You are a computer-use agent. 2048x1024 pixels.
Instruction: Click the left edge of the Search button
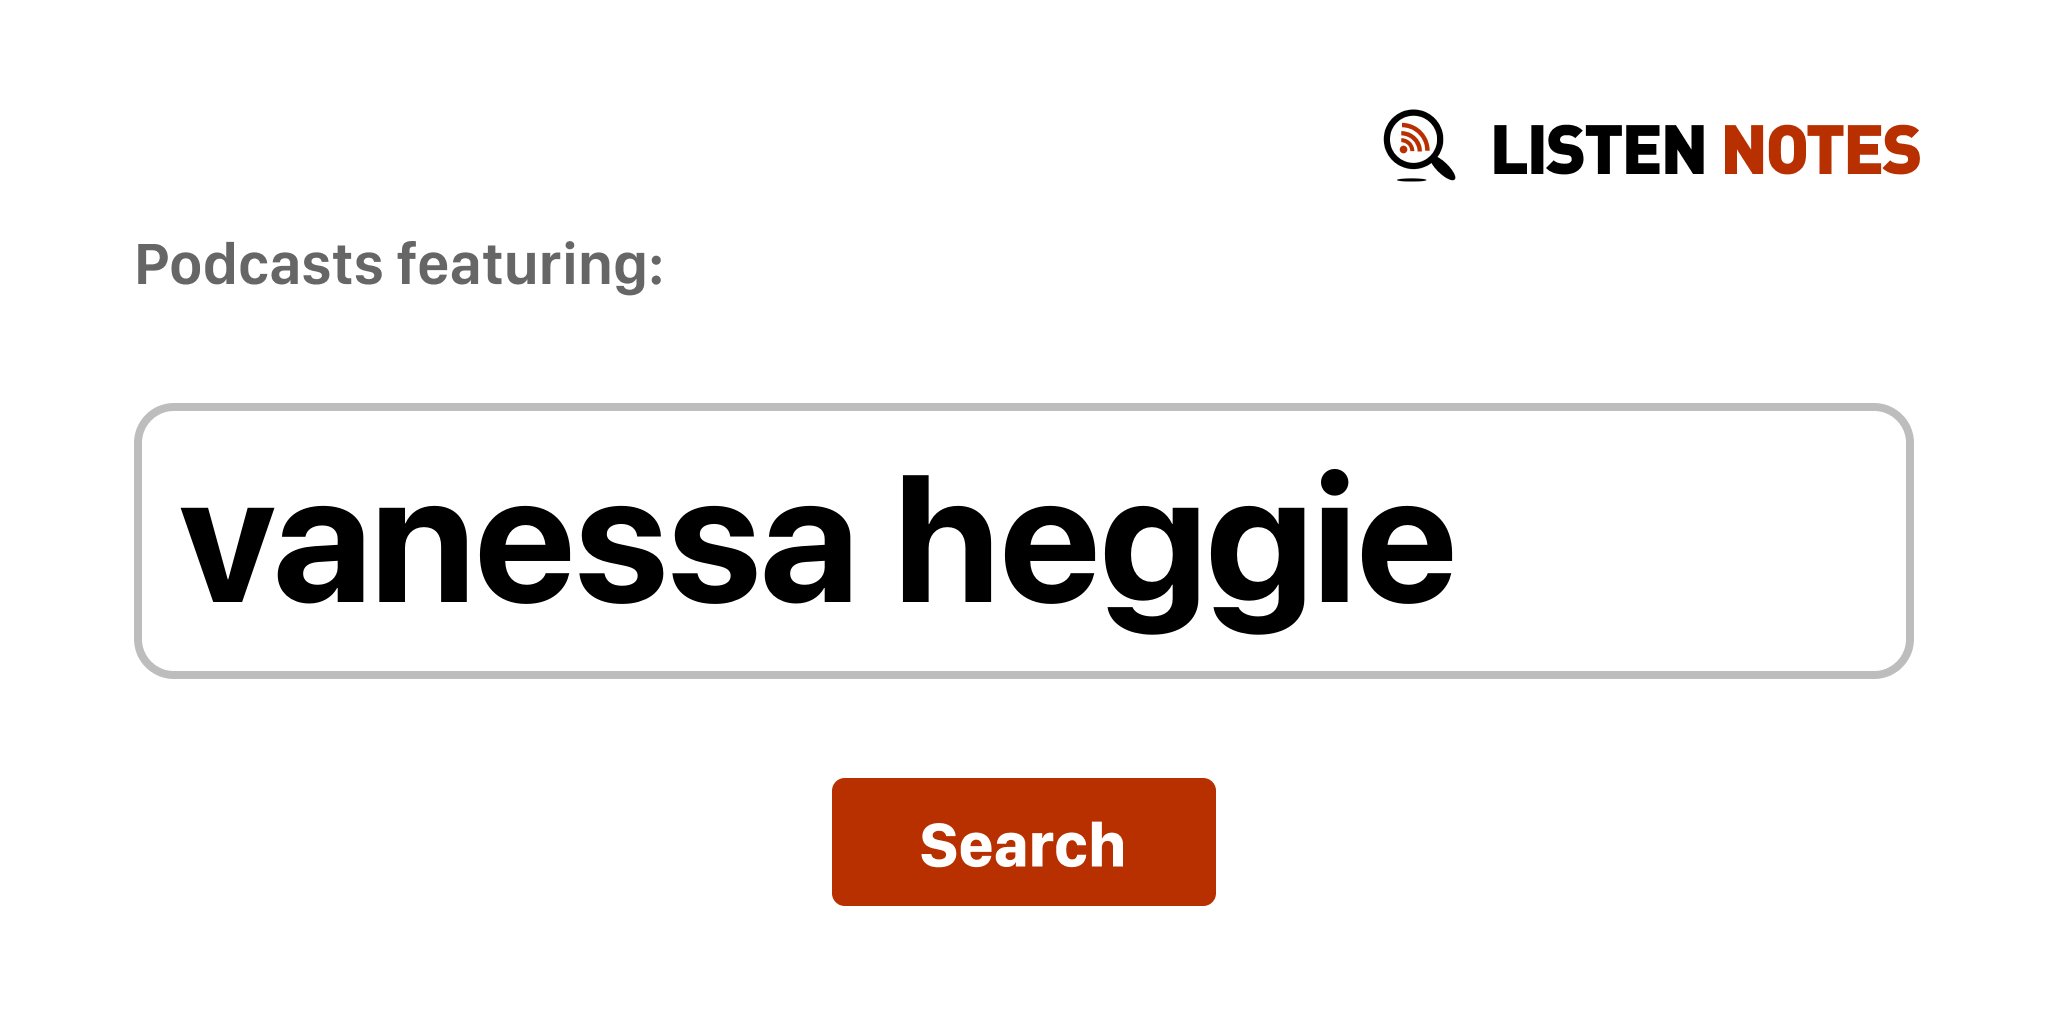coord(838,842)
